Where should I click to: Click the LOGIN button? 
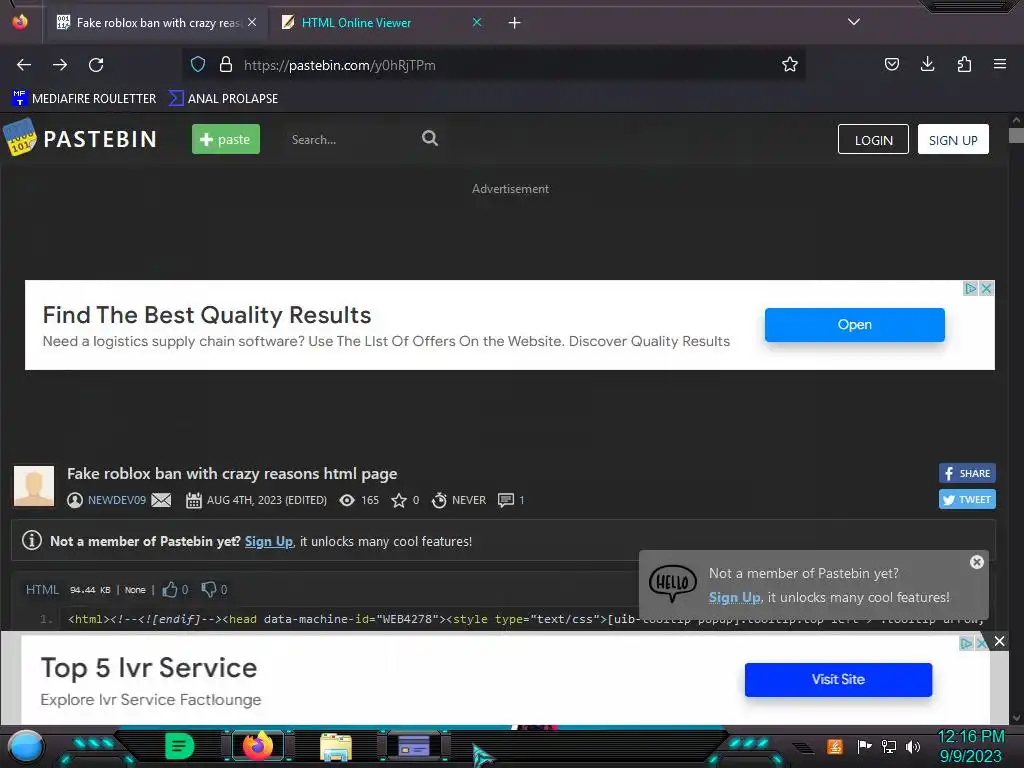(x=873, y=139)
